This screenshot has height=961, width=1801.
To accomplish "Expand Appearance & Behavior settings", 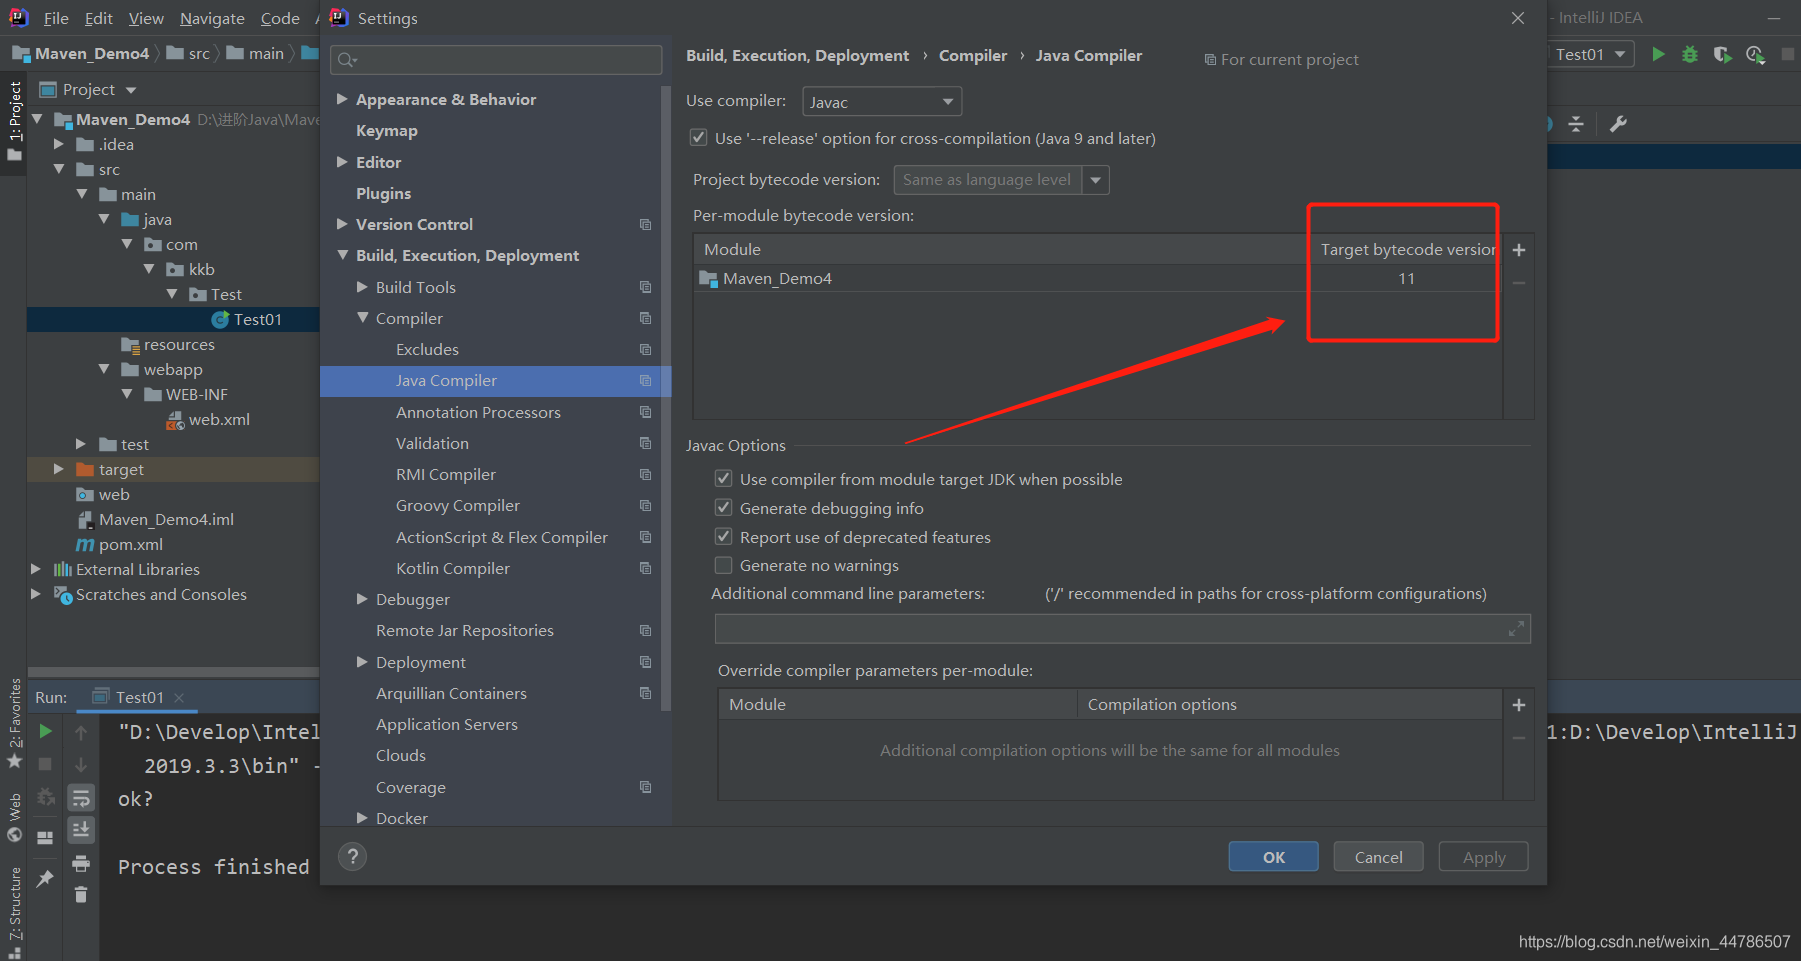I will (342, 99).
